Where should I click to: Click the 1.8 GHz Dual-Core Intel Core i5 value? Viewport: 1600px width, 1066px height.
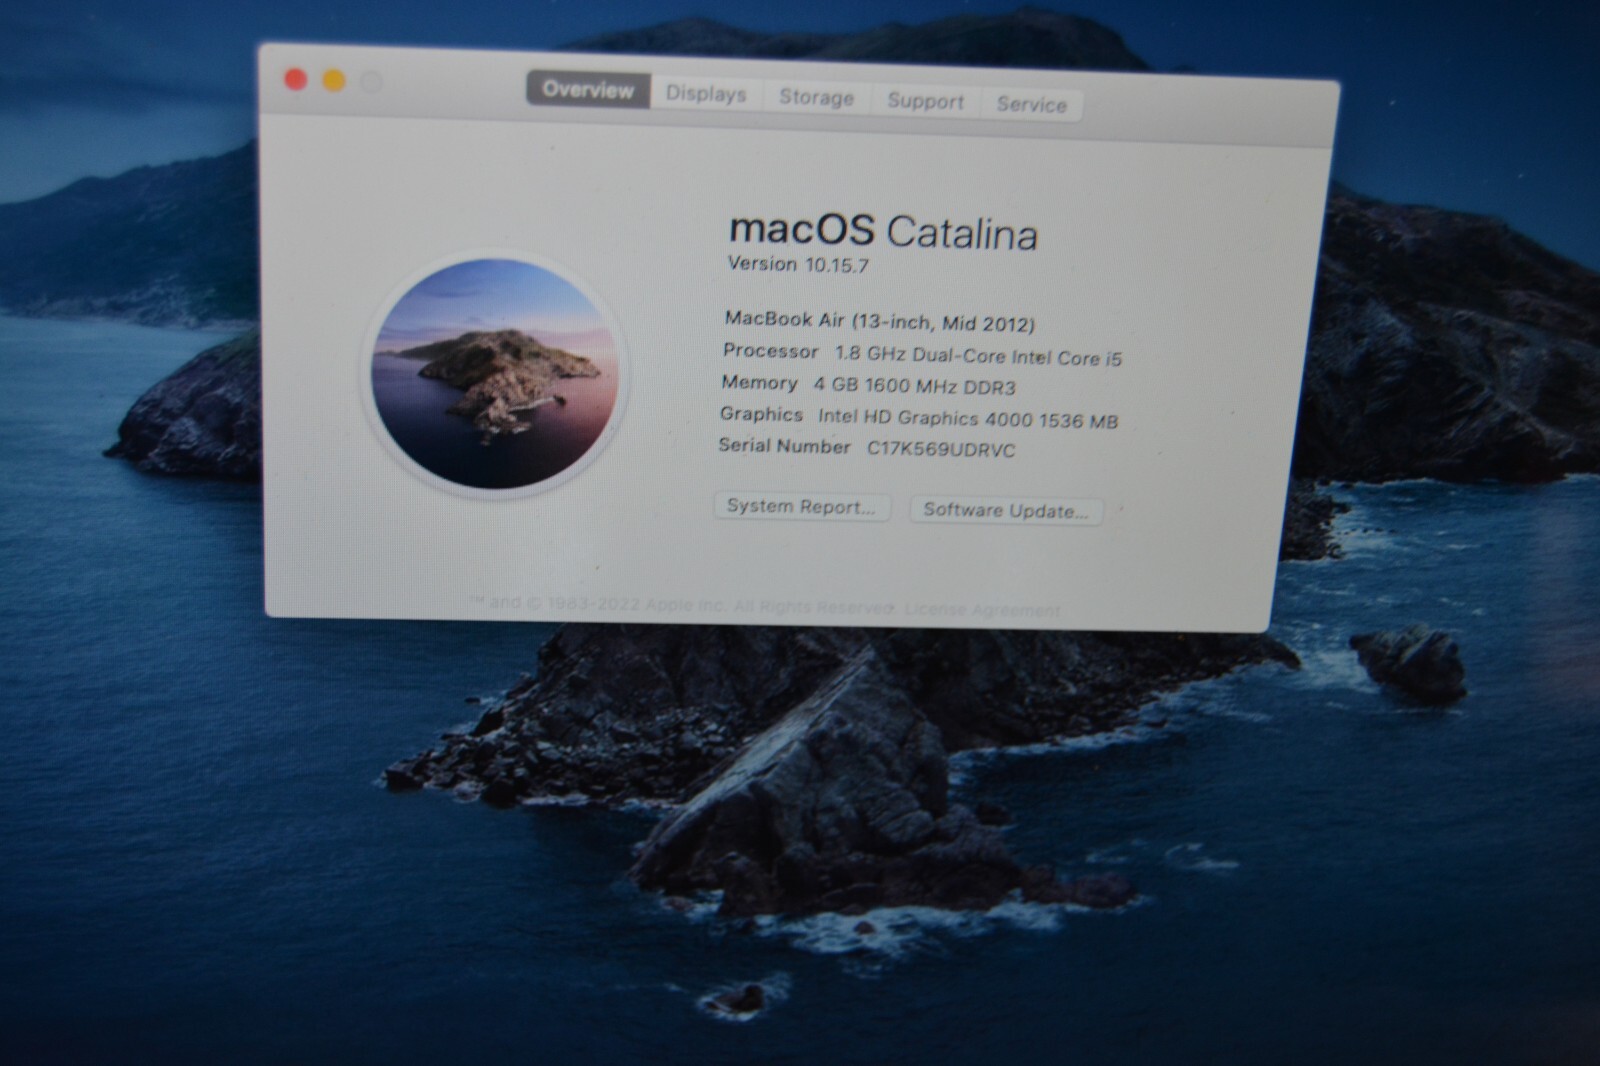[978, 356]
